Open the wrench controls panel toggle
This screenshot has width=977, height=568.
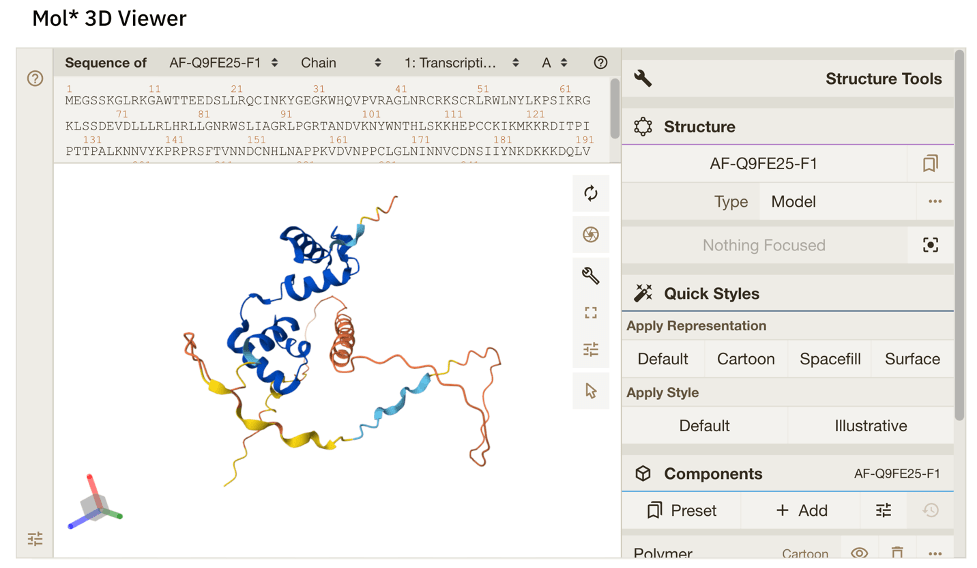[590, 276]
